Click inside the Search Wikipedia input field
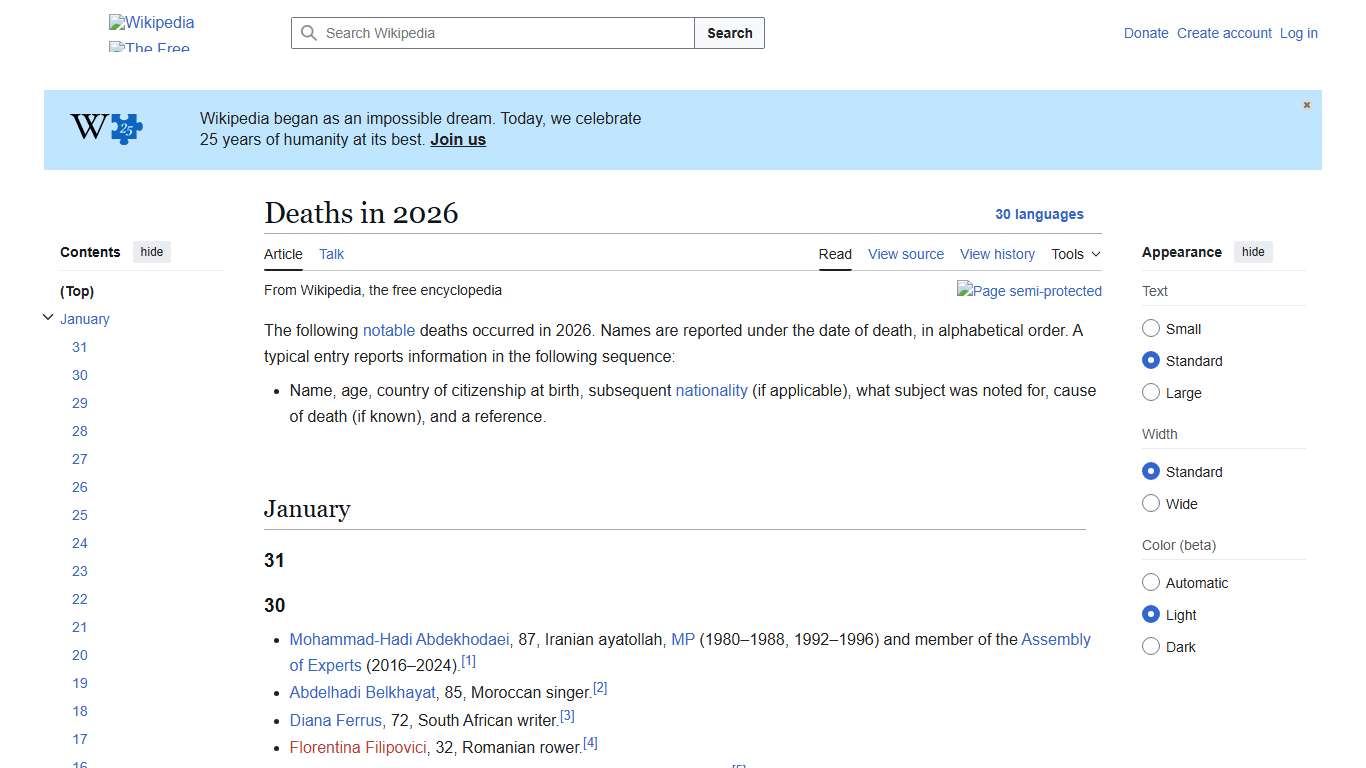The width and height of the screenshot is (1366, 768). pyautogui.click(x=490, y=33)
